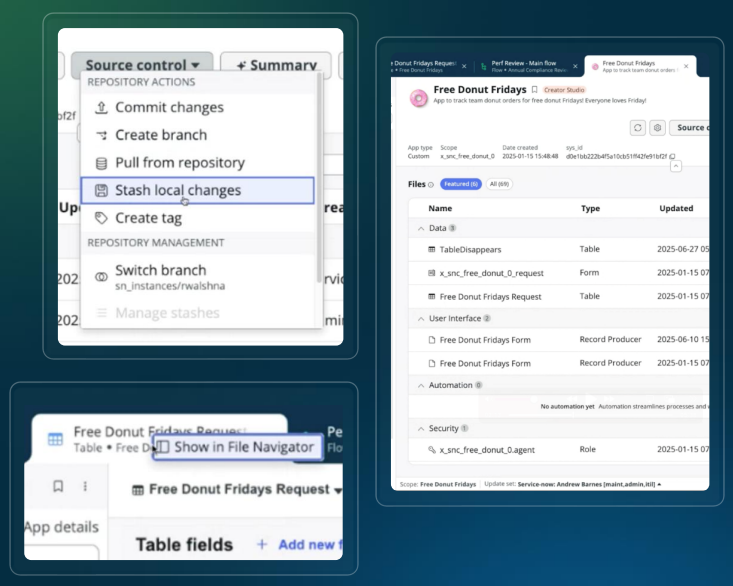Choose Show in File Navigator option
Screen dimensions: 733x586
tap(237, 447)
